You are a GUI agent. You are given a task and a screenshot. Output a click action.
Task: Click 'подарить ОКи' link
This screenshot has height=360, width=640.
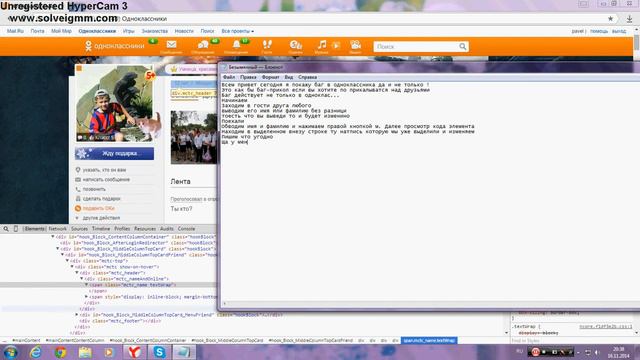click(98, 209)
